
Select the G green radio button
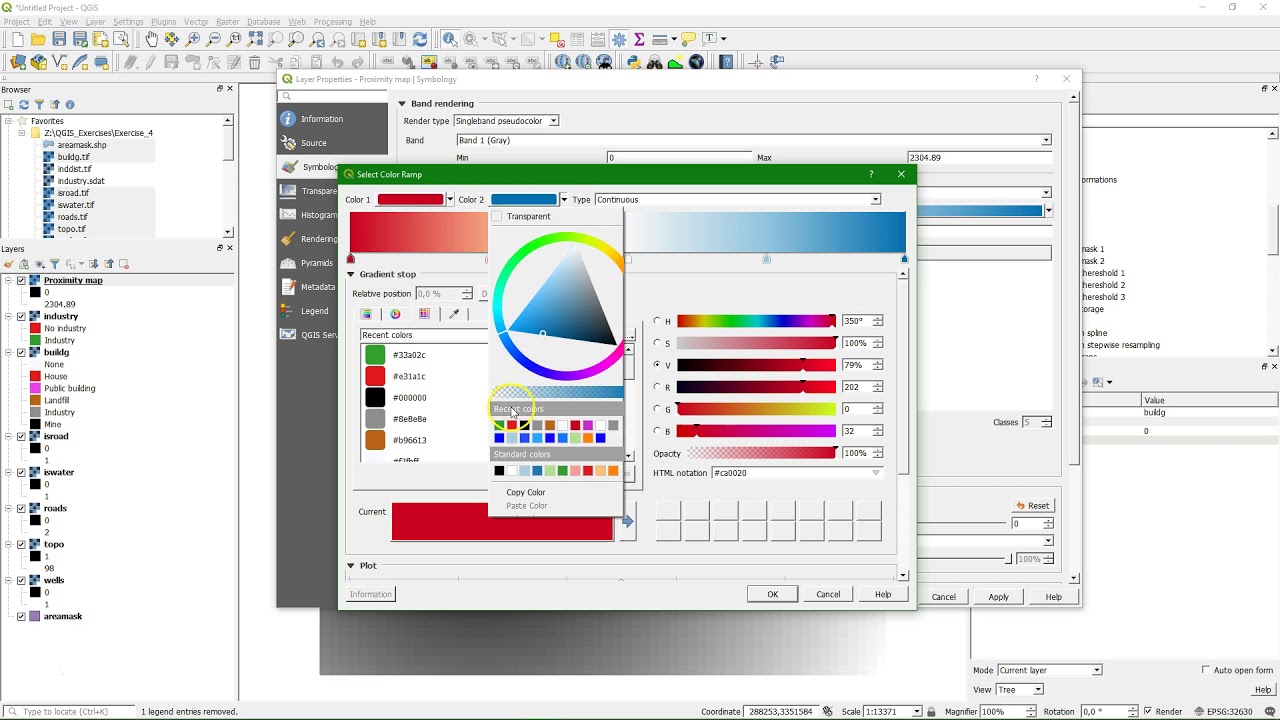pyautogui.click(x=657, y=409)
